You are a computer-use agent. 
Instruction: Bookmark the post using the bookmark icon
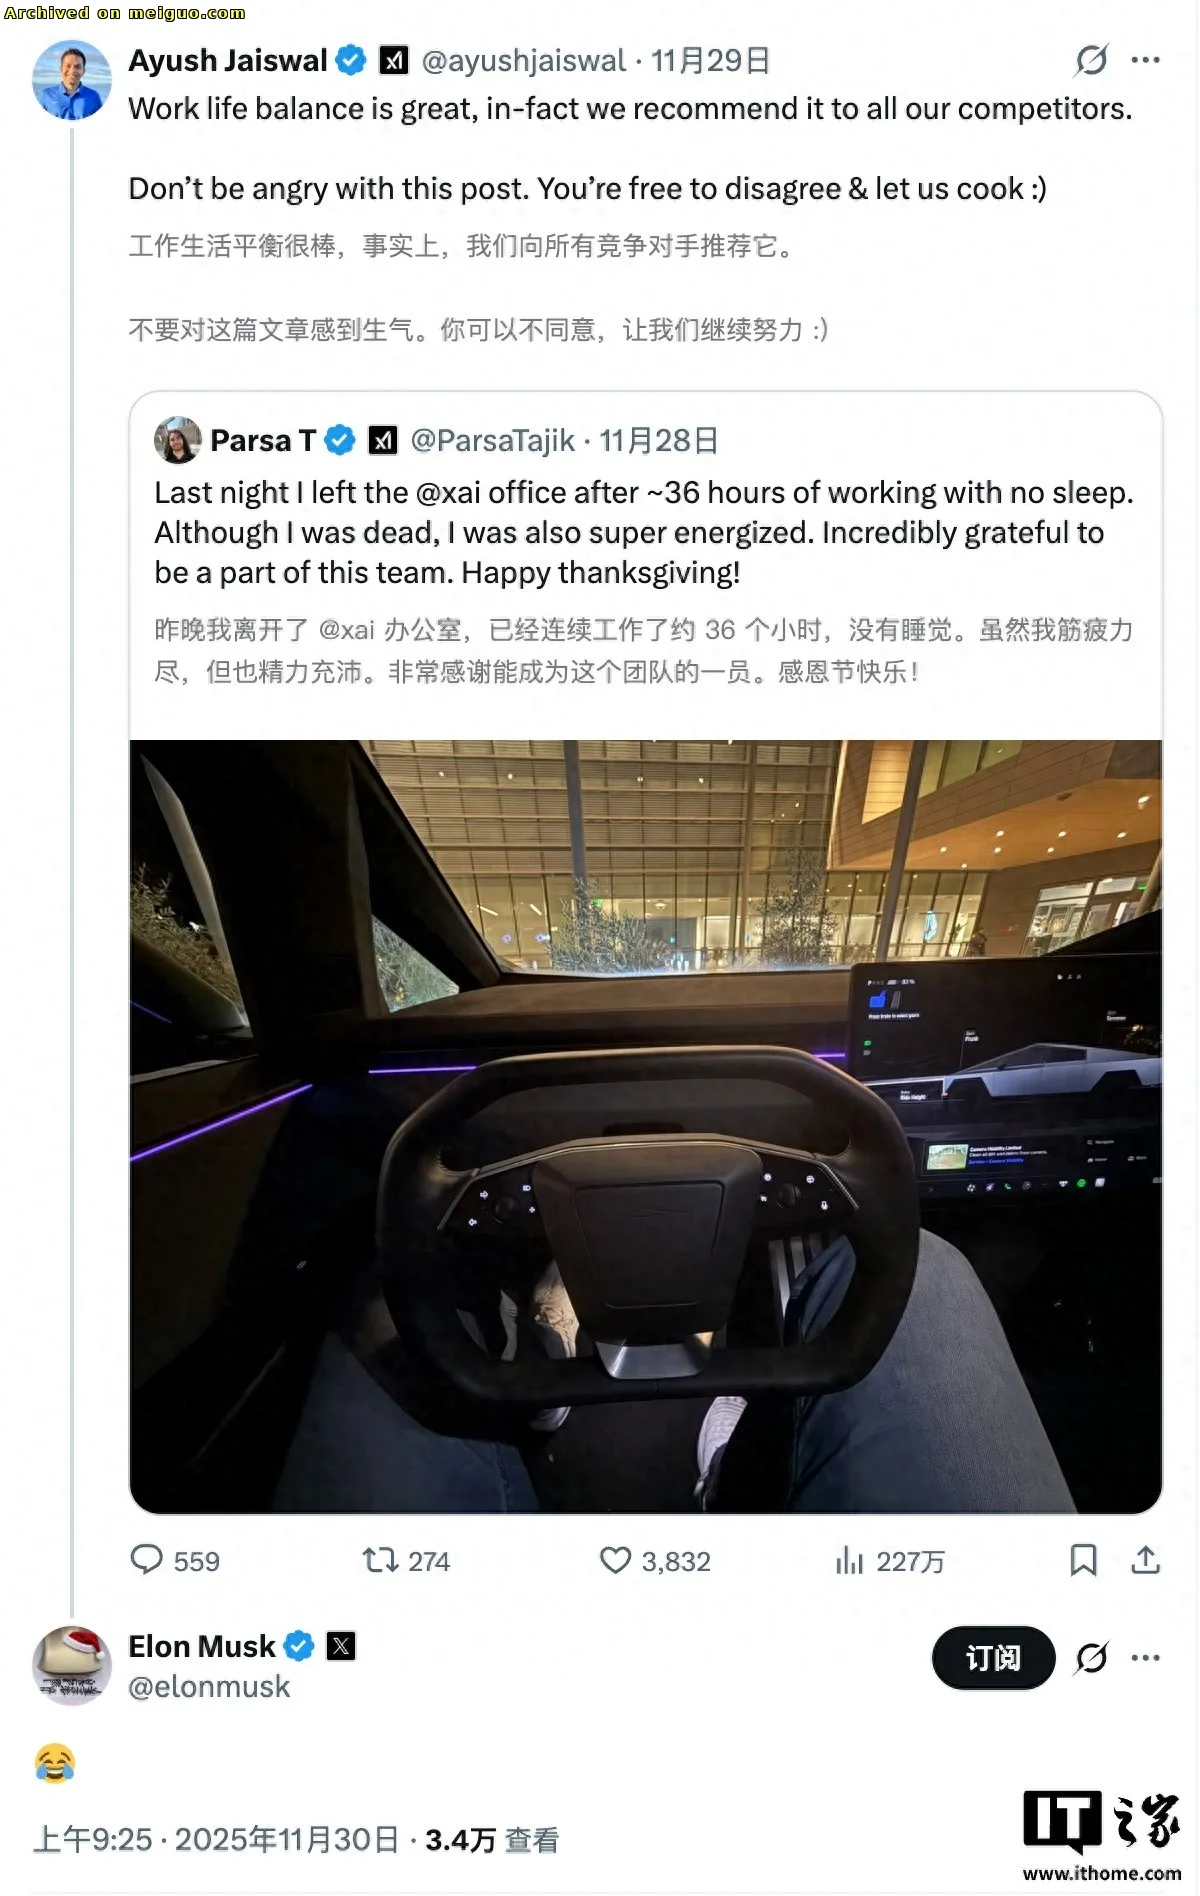pyautogui.click(x=1082, y=1561)
